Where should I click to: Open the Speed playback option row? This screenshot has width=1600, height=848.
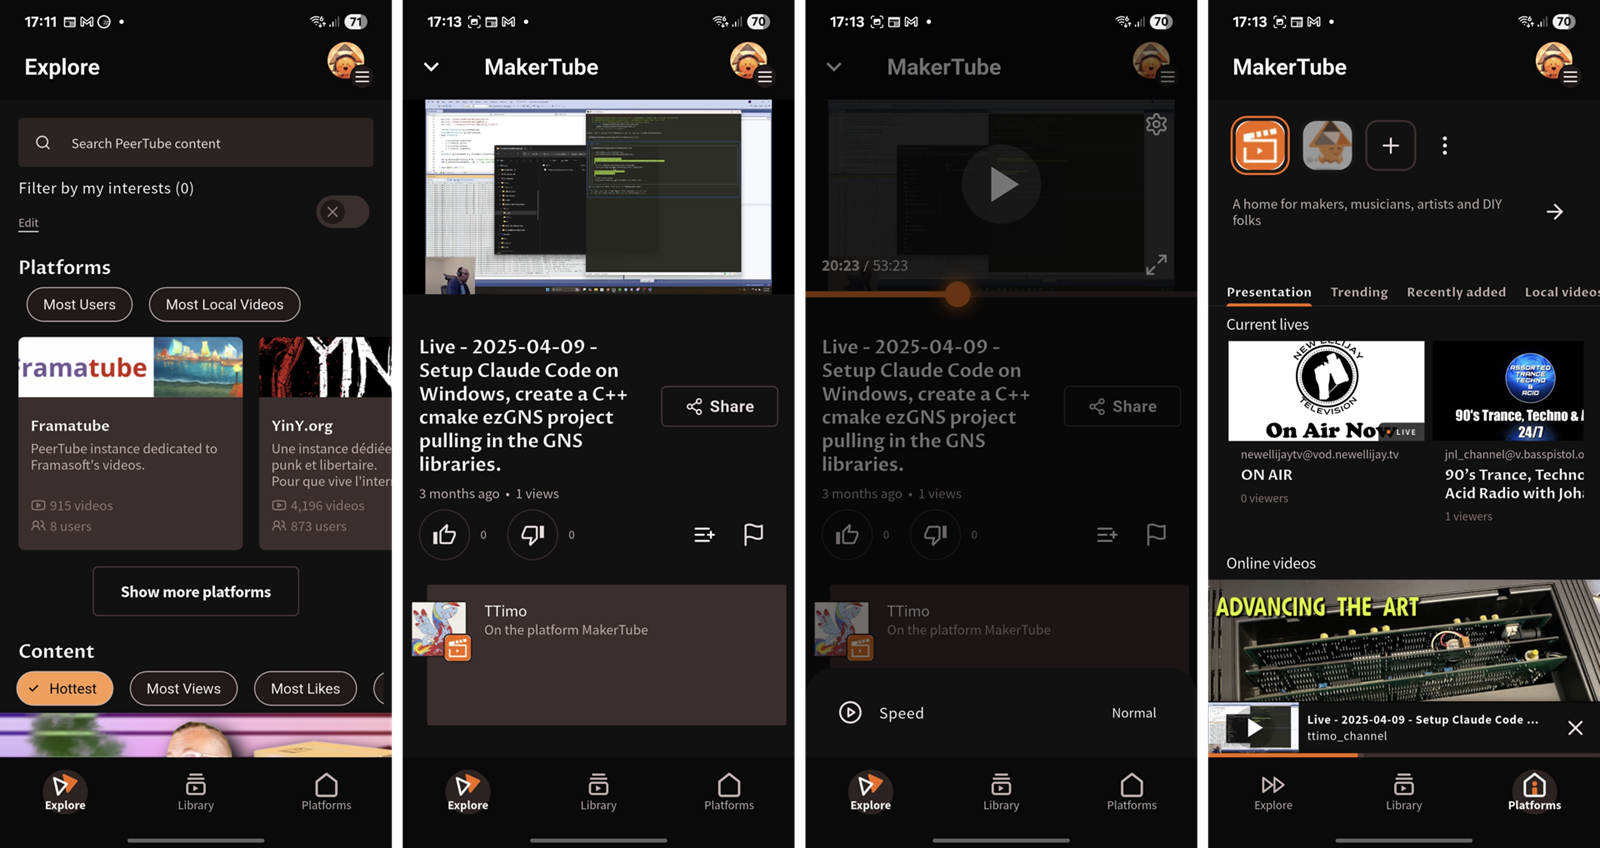click(x=1001, y=713)
